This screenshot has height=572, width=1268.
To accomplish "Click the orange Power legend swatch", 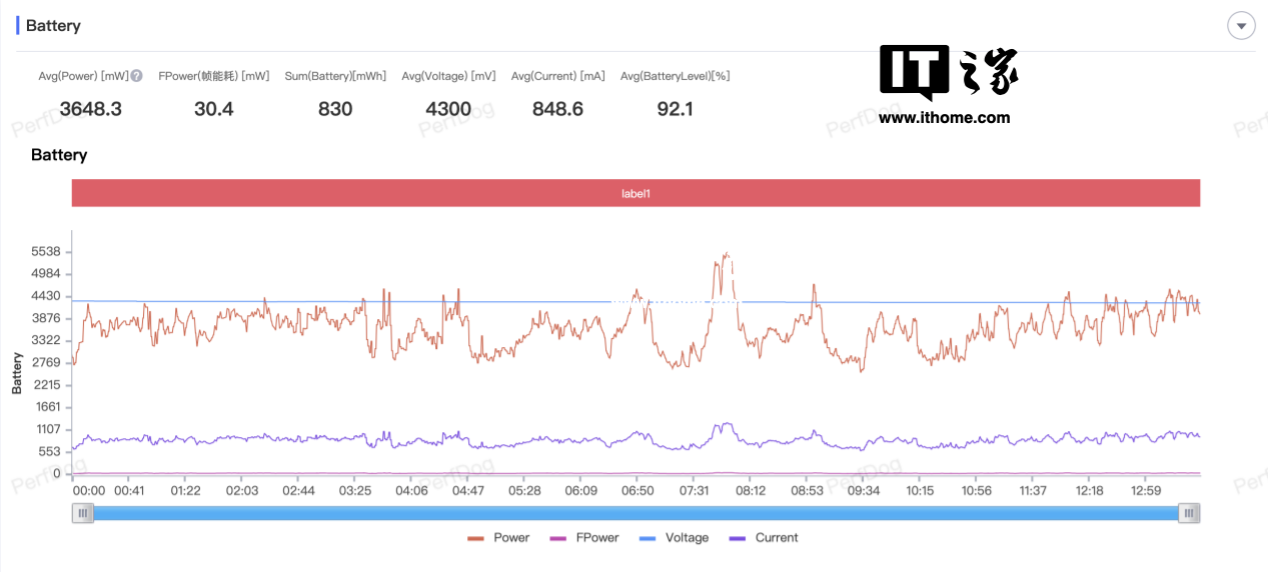I will [x=475, y=538].
